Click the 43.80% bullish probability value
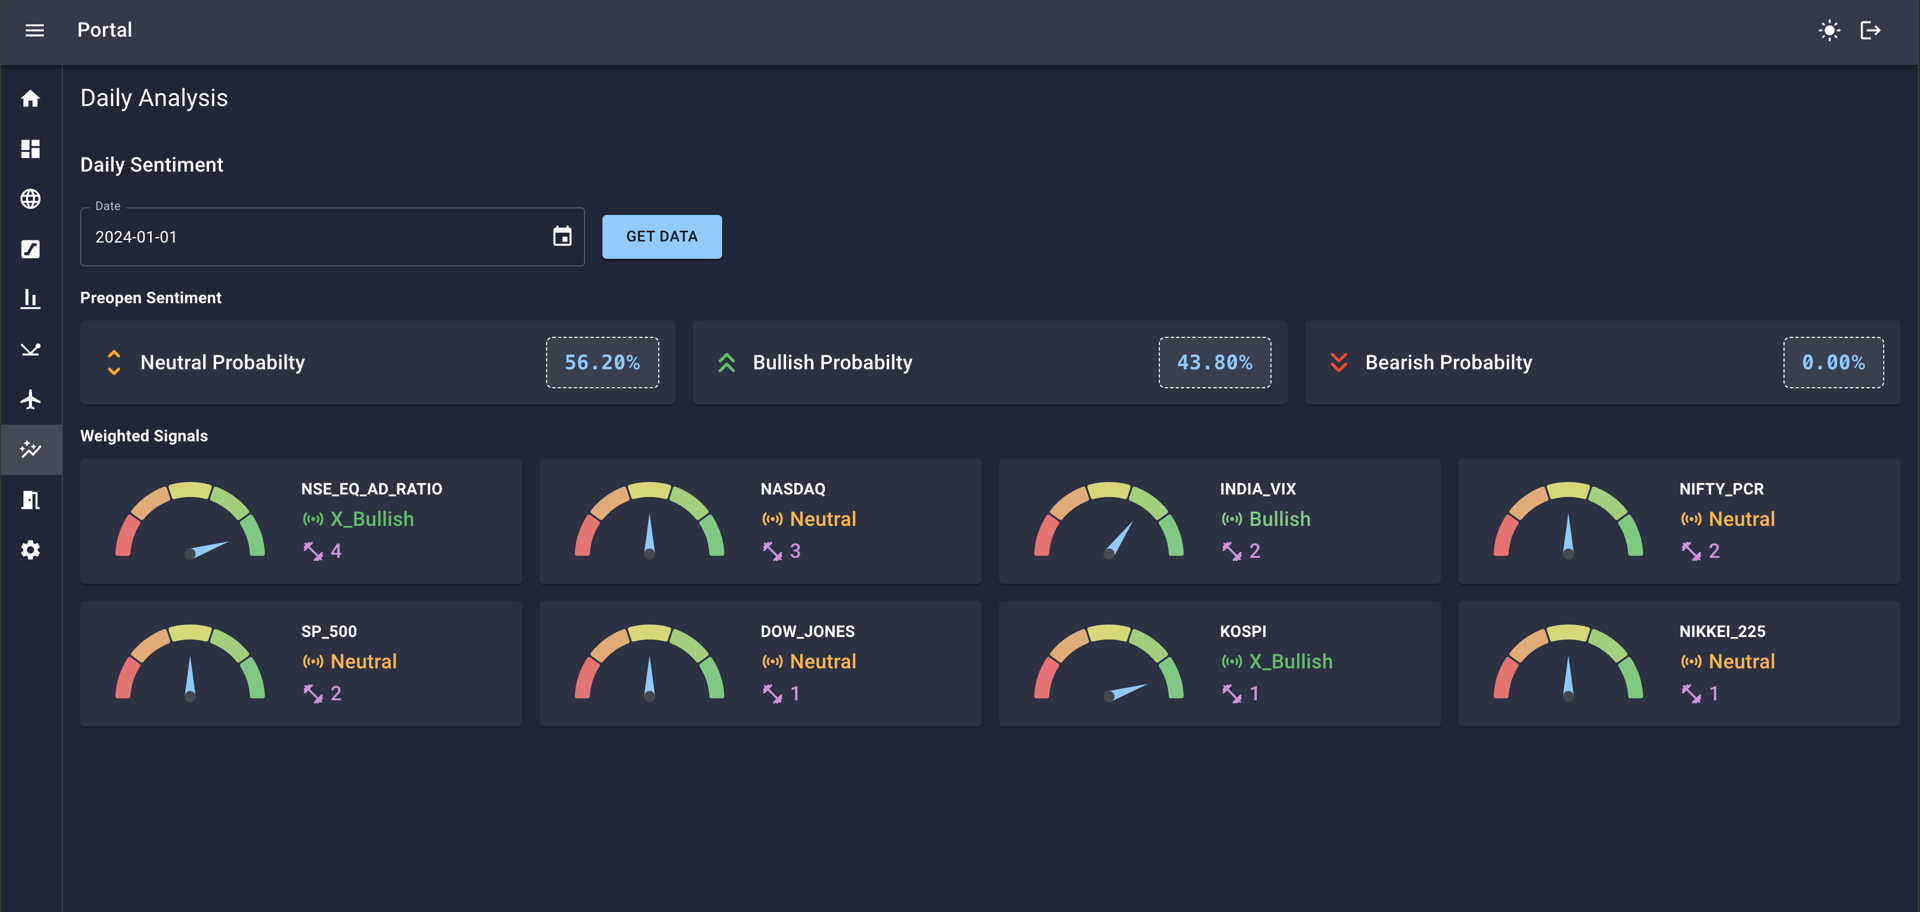Screen dimensions: 1920x912 point(1215,363)
